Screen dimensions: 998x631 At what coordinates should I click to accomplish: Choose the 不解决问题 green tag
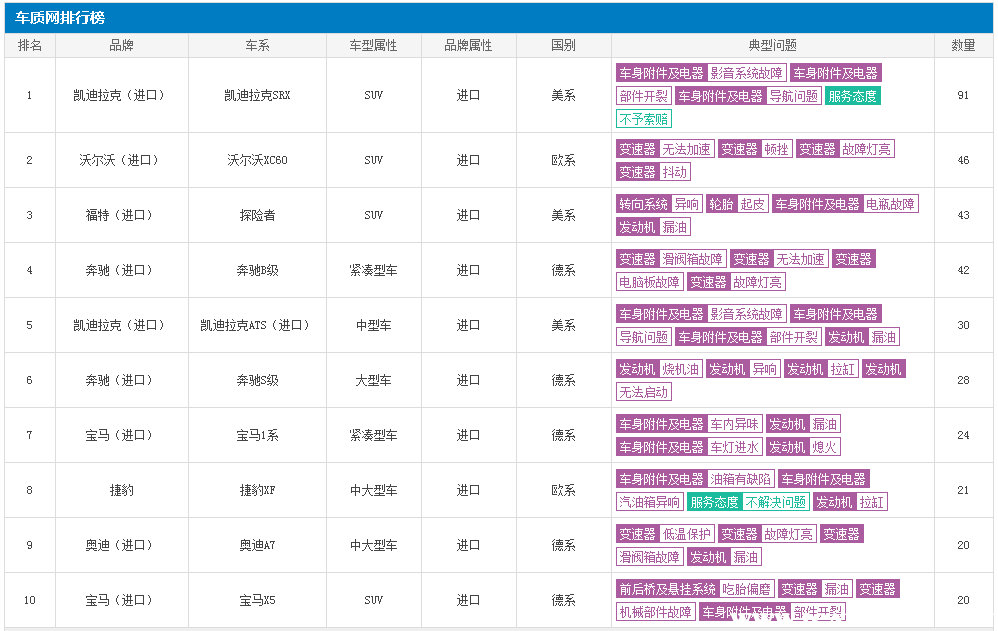[775, 502]
